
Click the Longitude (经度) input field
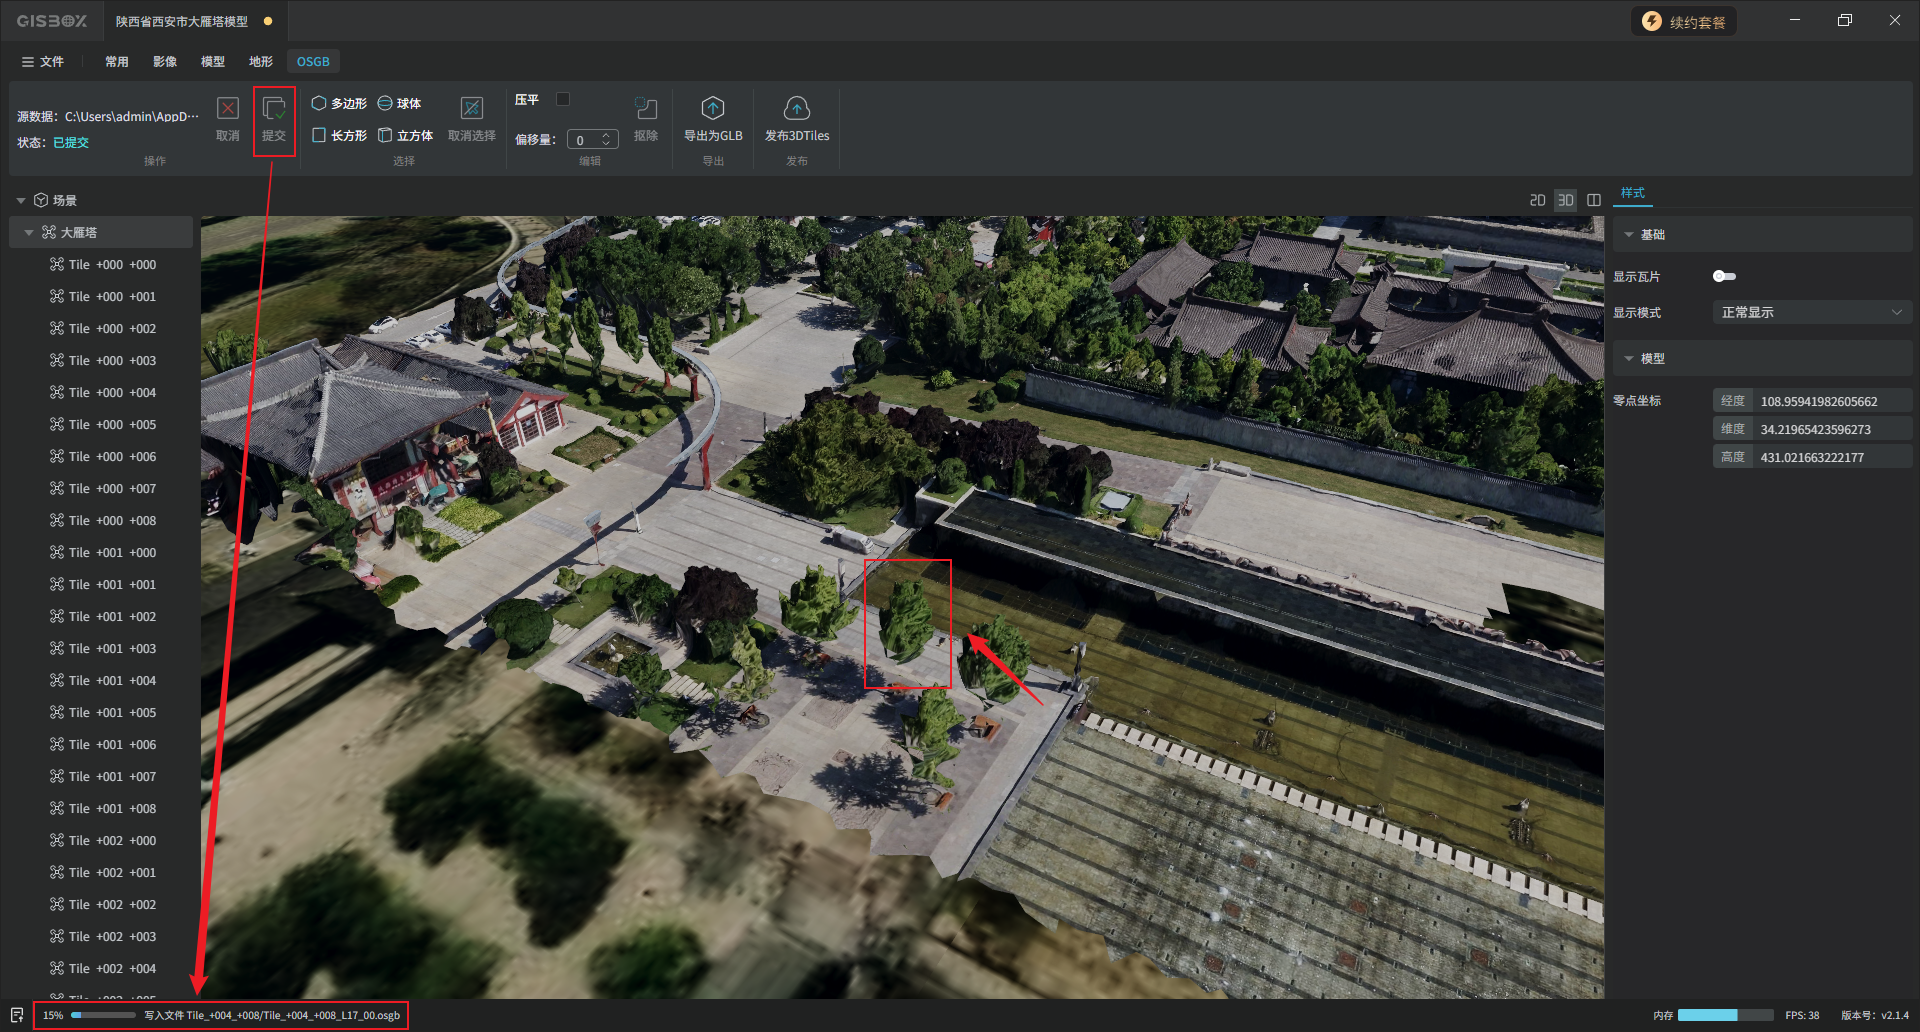(1832, 402)
